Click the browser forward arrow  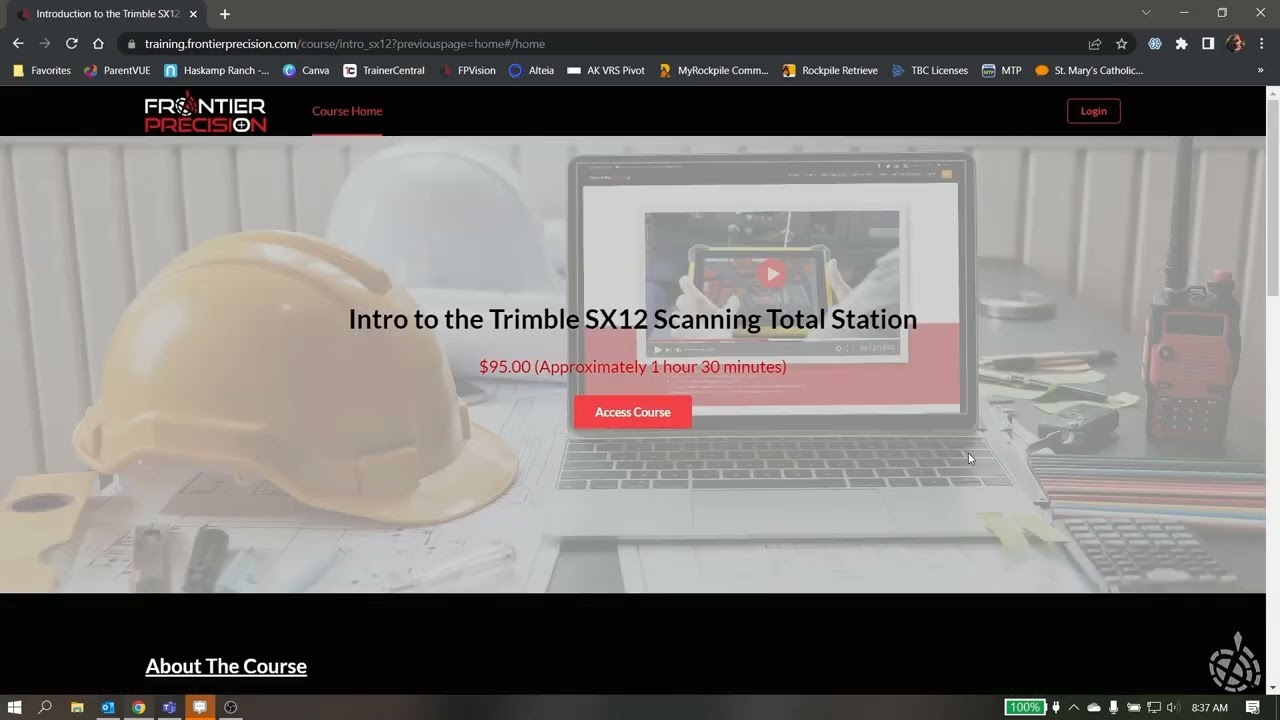pyautogui.click(x=45, y=44)
